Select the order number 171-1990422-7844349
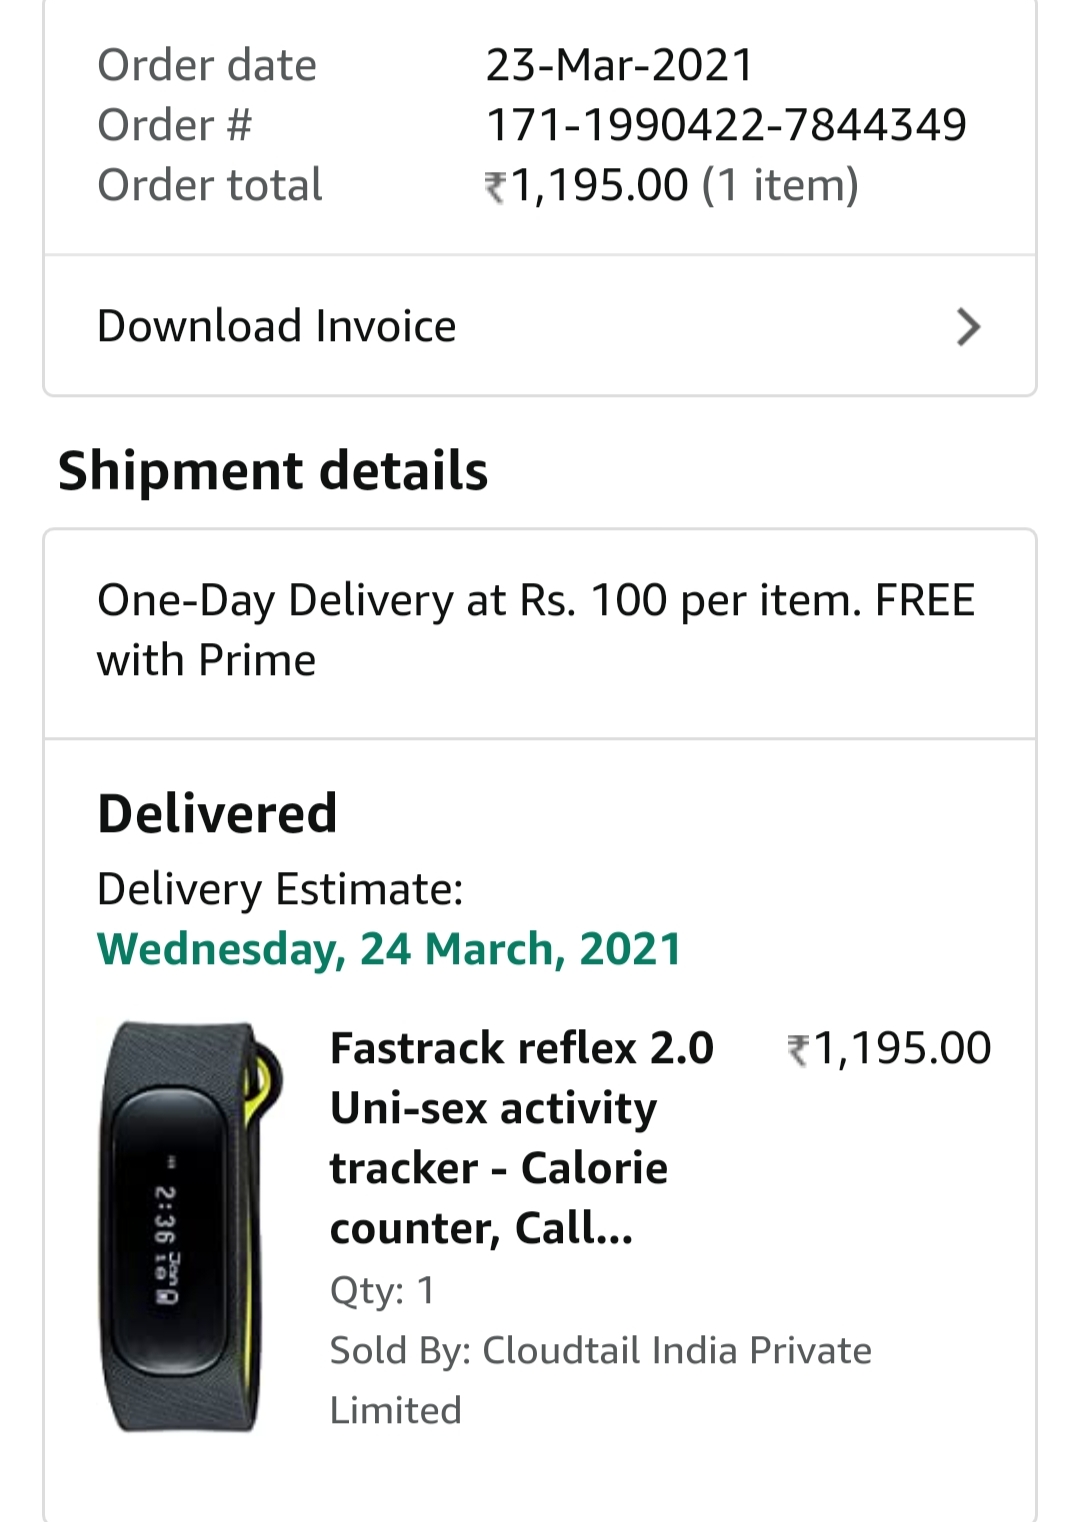Image resolution: width=1073 pixels, height=1522 pixels. point(726,126)
